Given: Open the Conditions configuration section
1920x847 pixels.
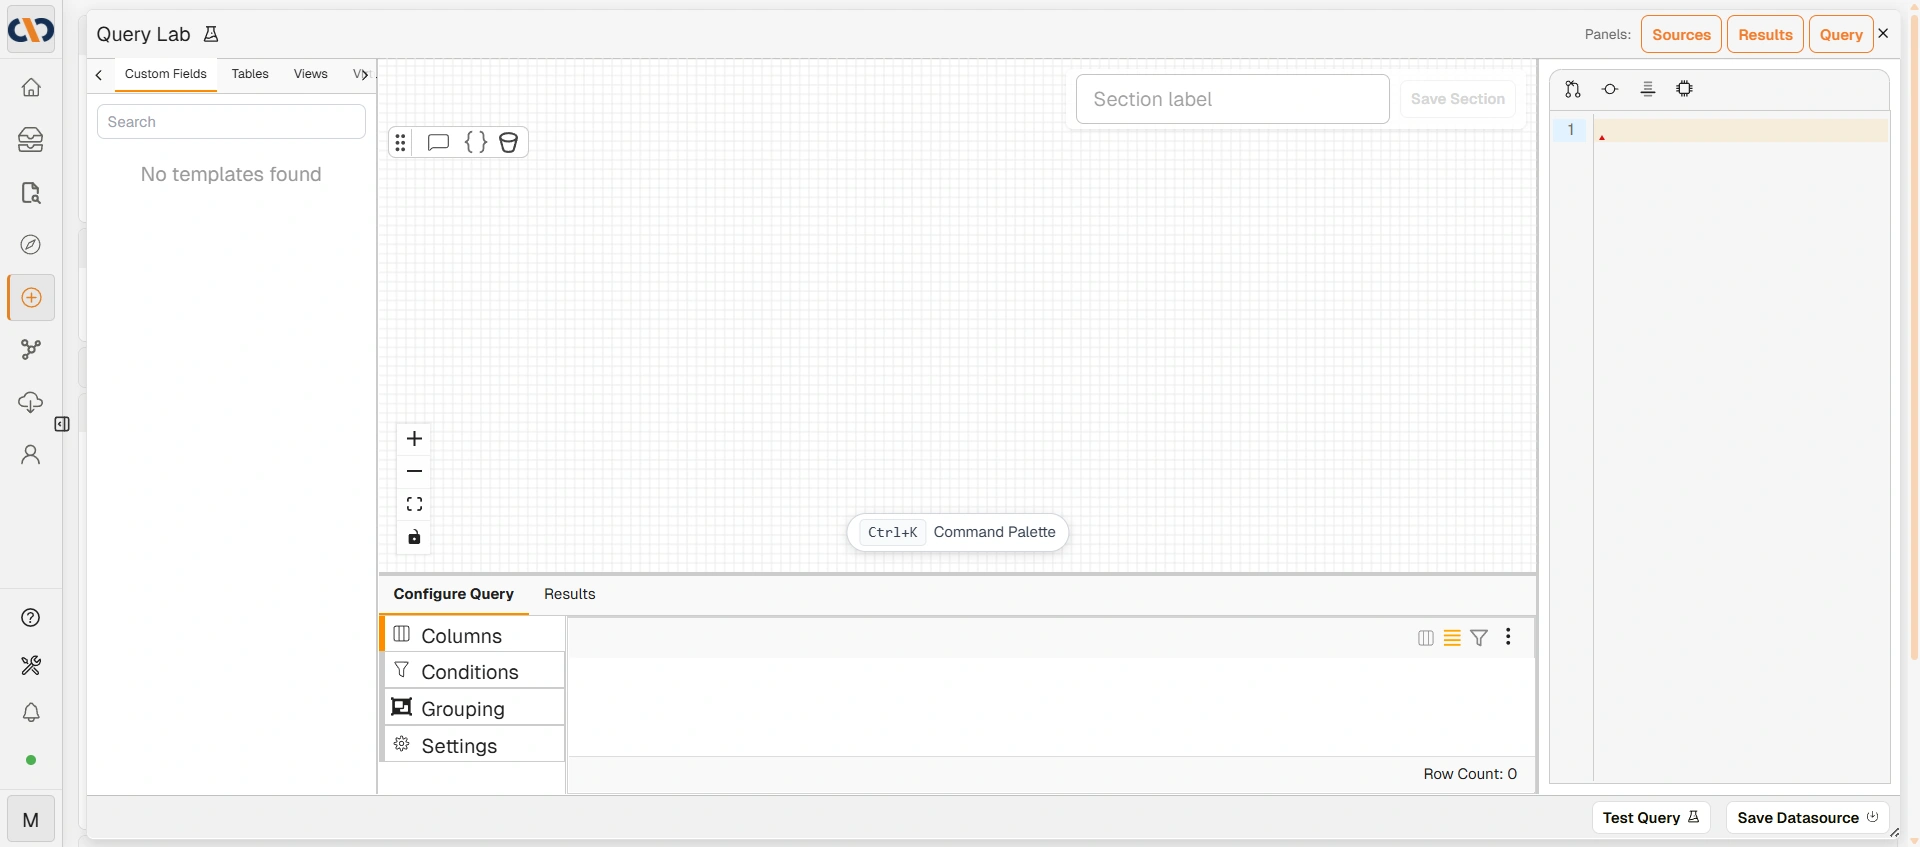Looking at the screenshot, I should 473,671.
